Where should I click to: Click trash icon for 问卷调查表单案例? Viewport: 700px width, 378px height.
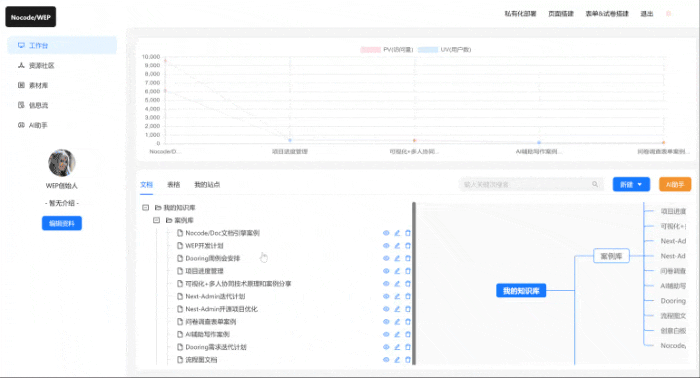(408, 322)
